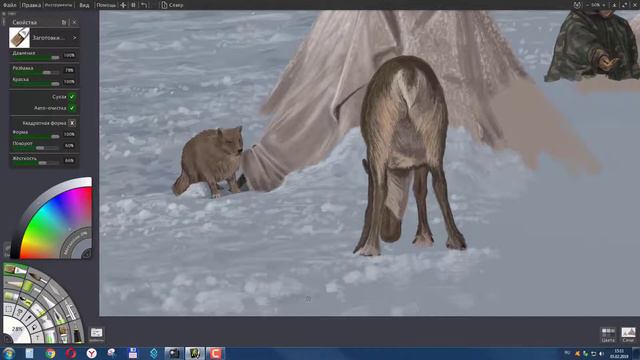Open the Цвета color samples pod

[x=608, y=334]
